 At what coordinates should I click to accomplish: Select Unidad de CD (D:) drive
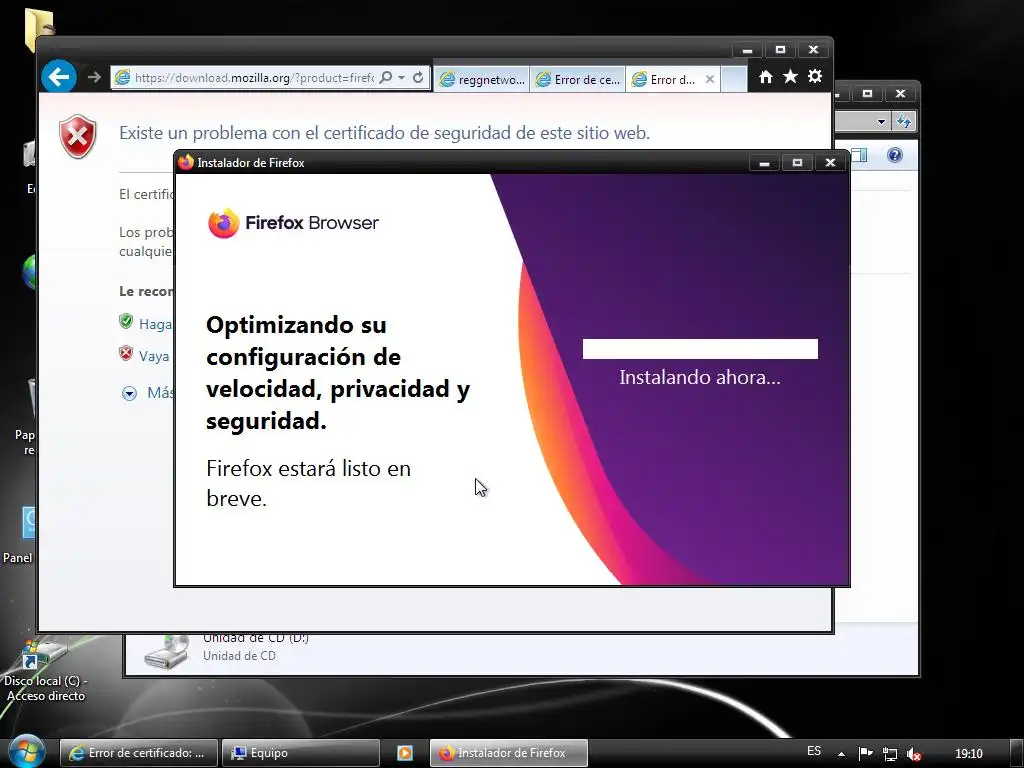(227, 648)
